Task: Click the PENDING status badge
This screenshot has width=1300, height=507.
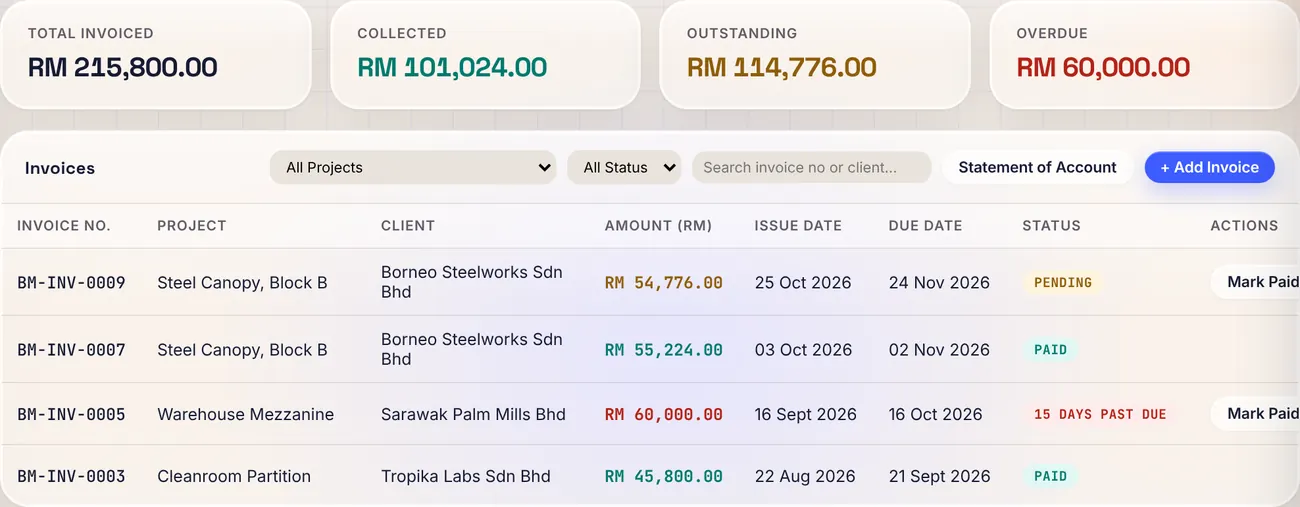Action: [x=1063, y=283]
